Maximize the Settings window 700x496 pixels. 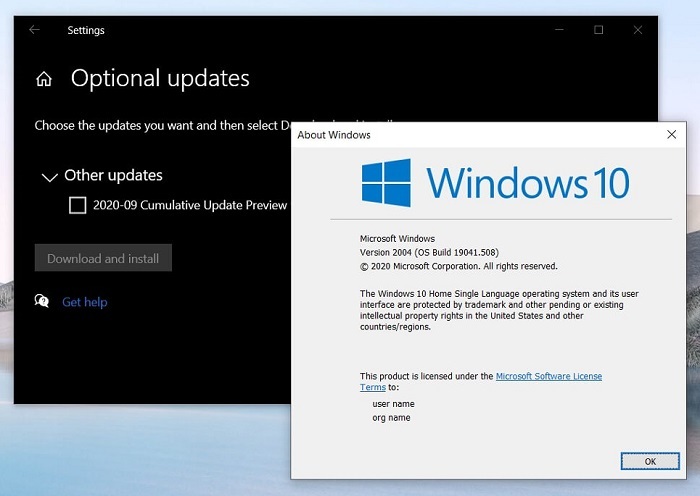(x=599, y=30)
